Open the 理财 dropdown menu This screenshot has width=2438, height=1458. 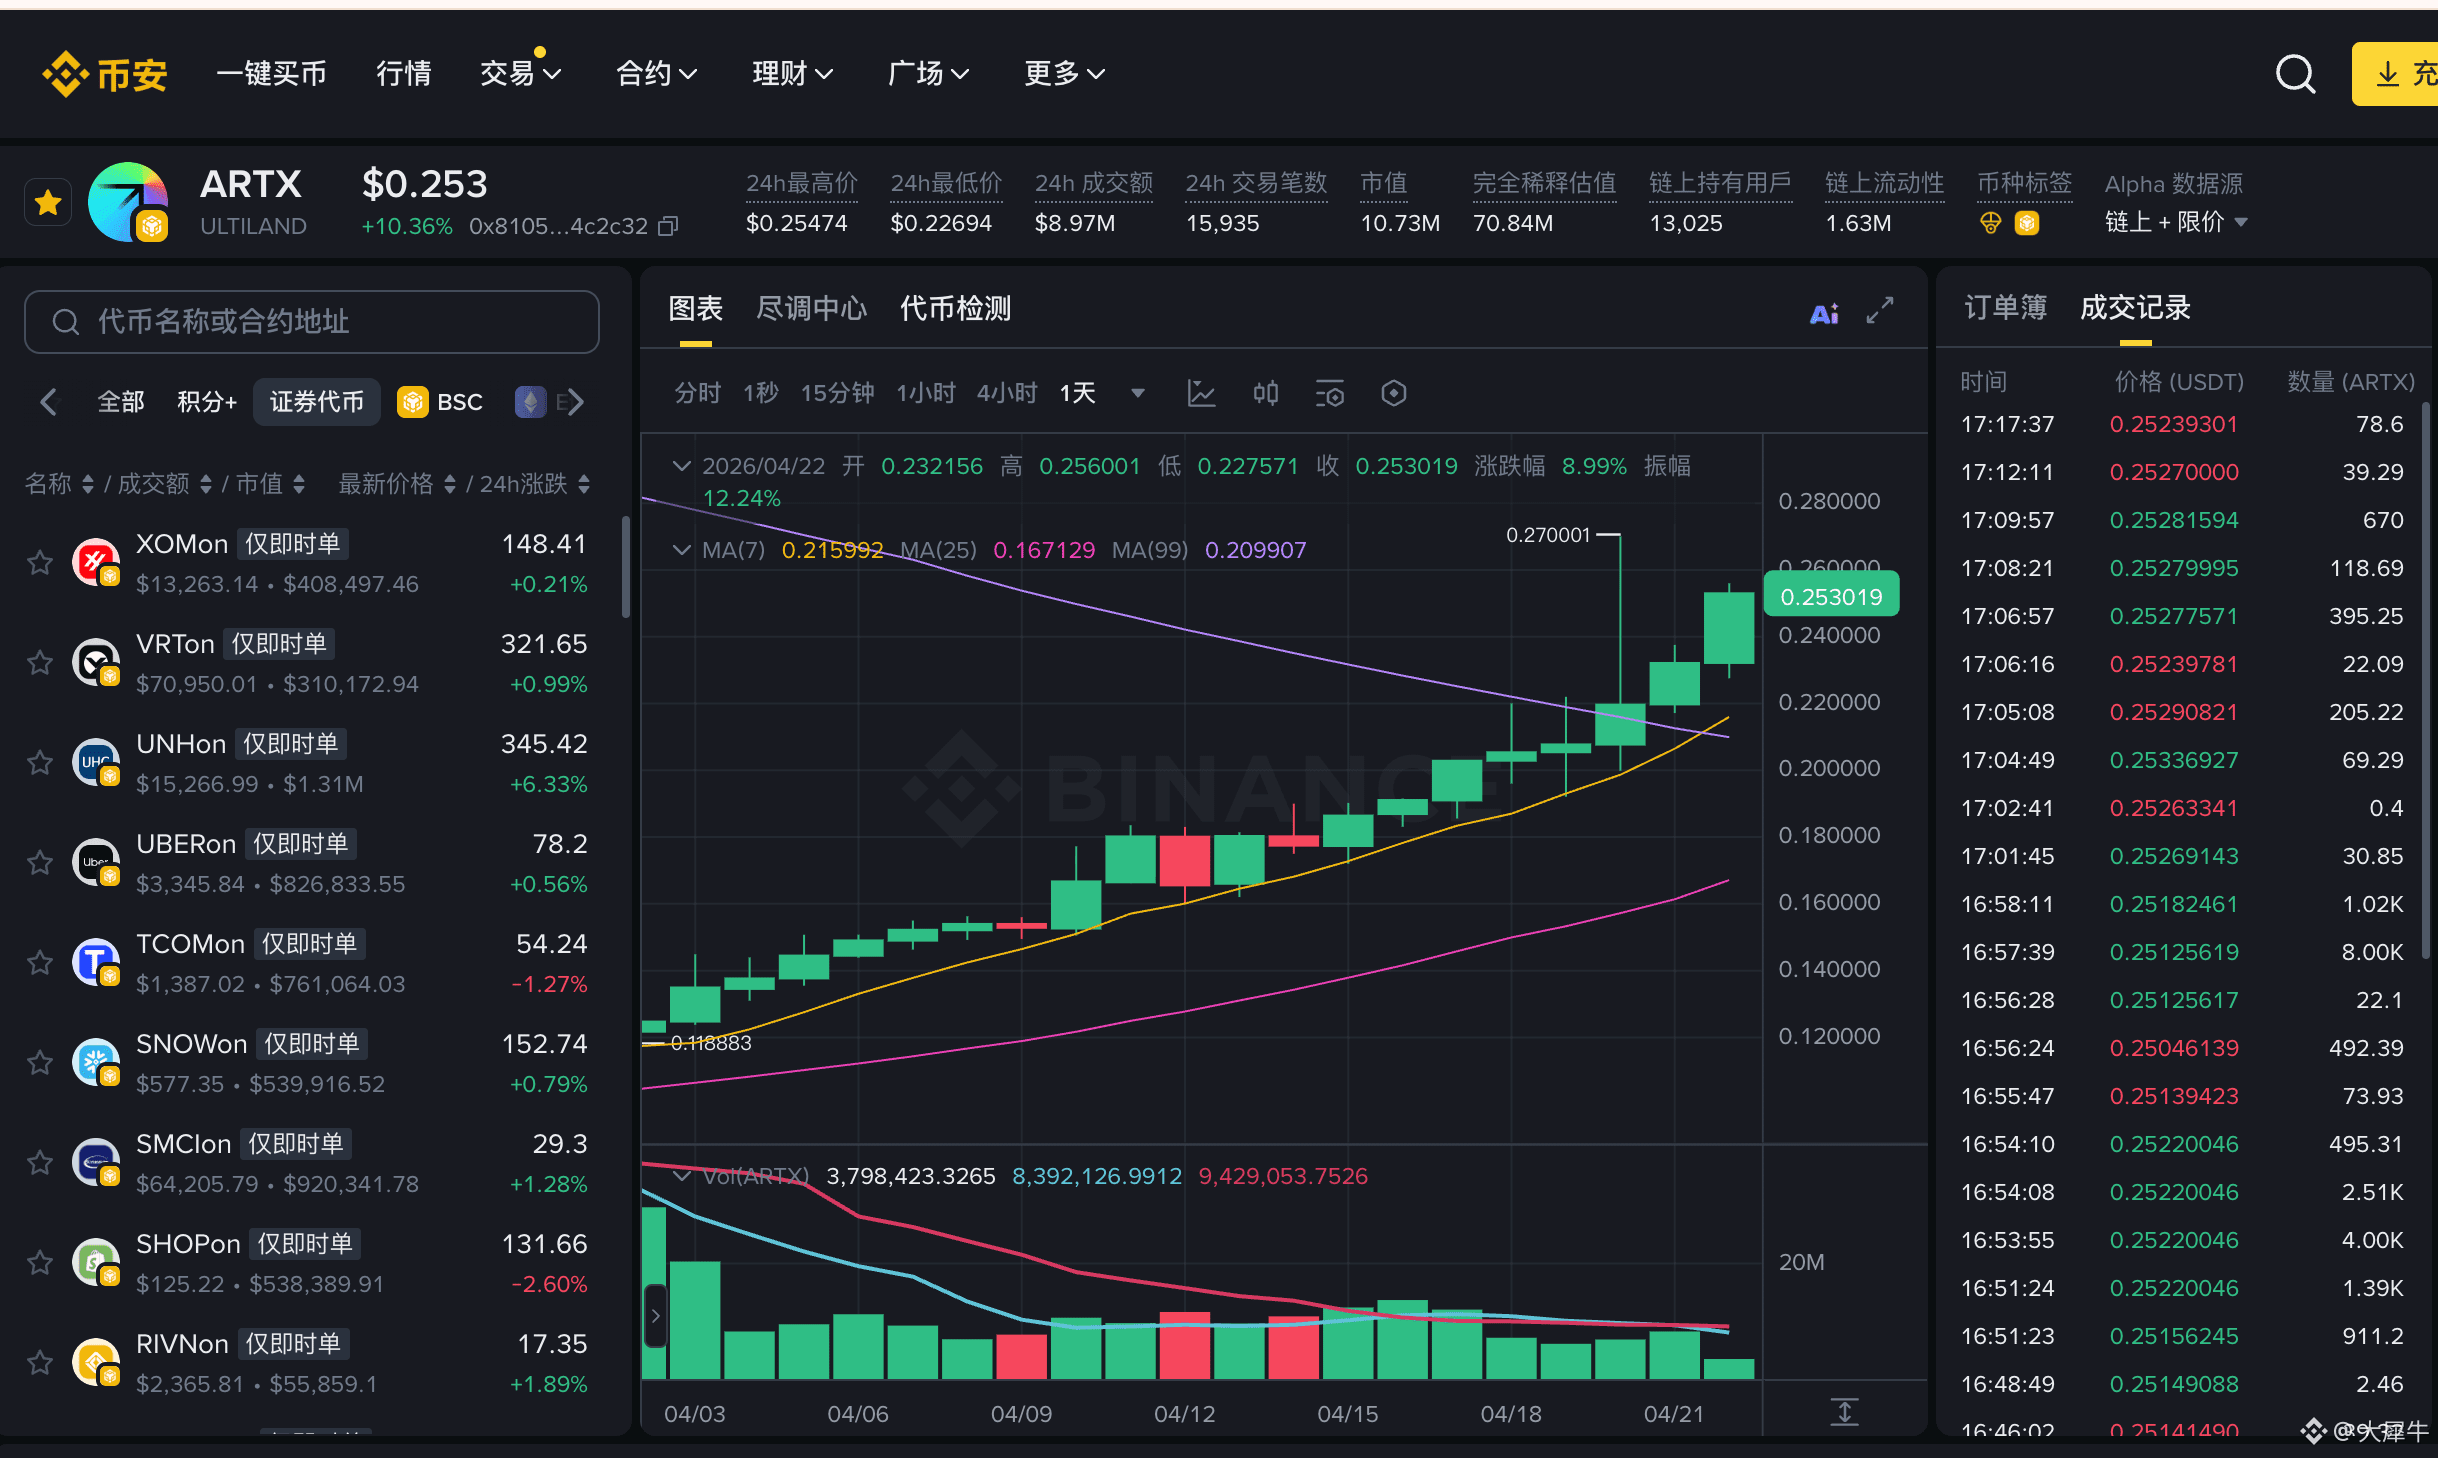(793, 74)
